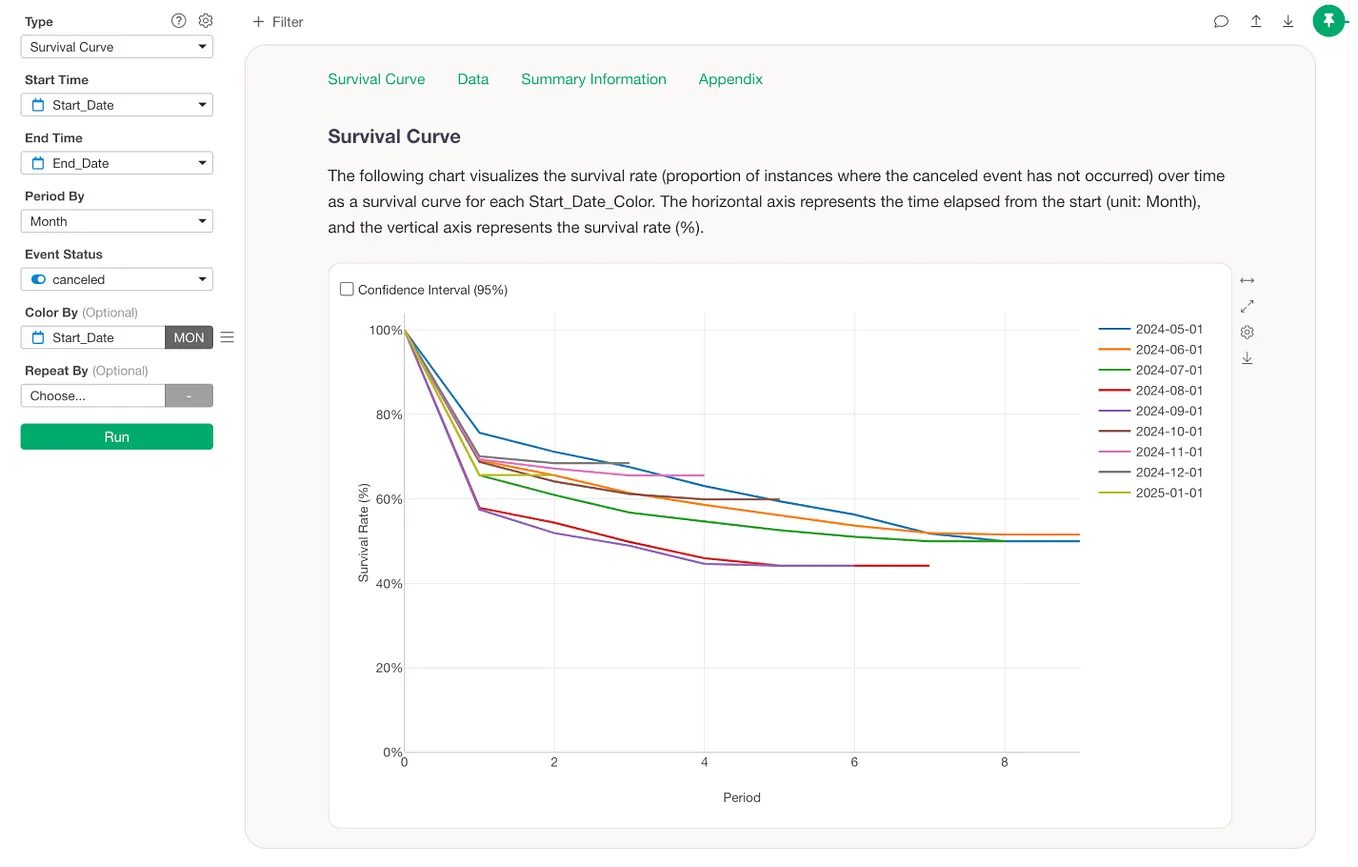The image size is (1358, 867).
Task: Switch to the Summary Information tab
Action: [593, 79]
